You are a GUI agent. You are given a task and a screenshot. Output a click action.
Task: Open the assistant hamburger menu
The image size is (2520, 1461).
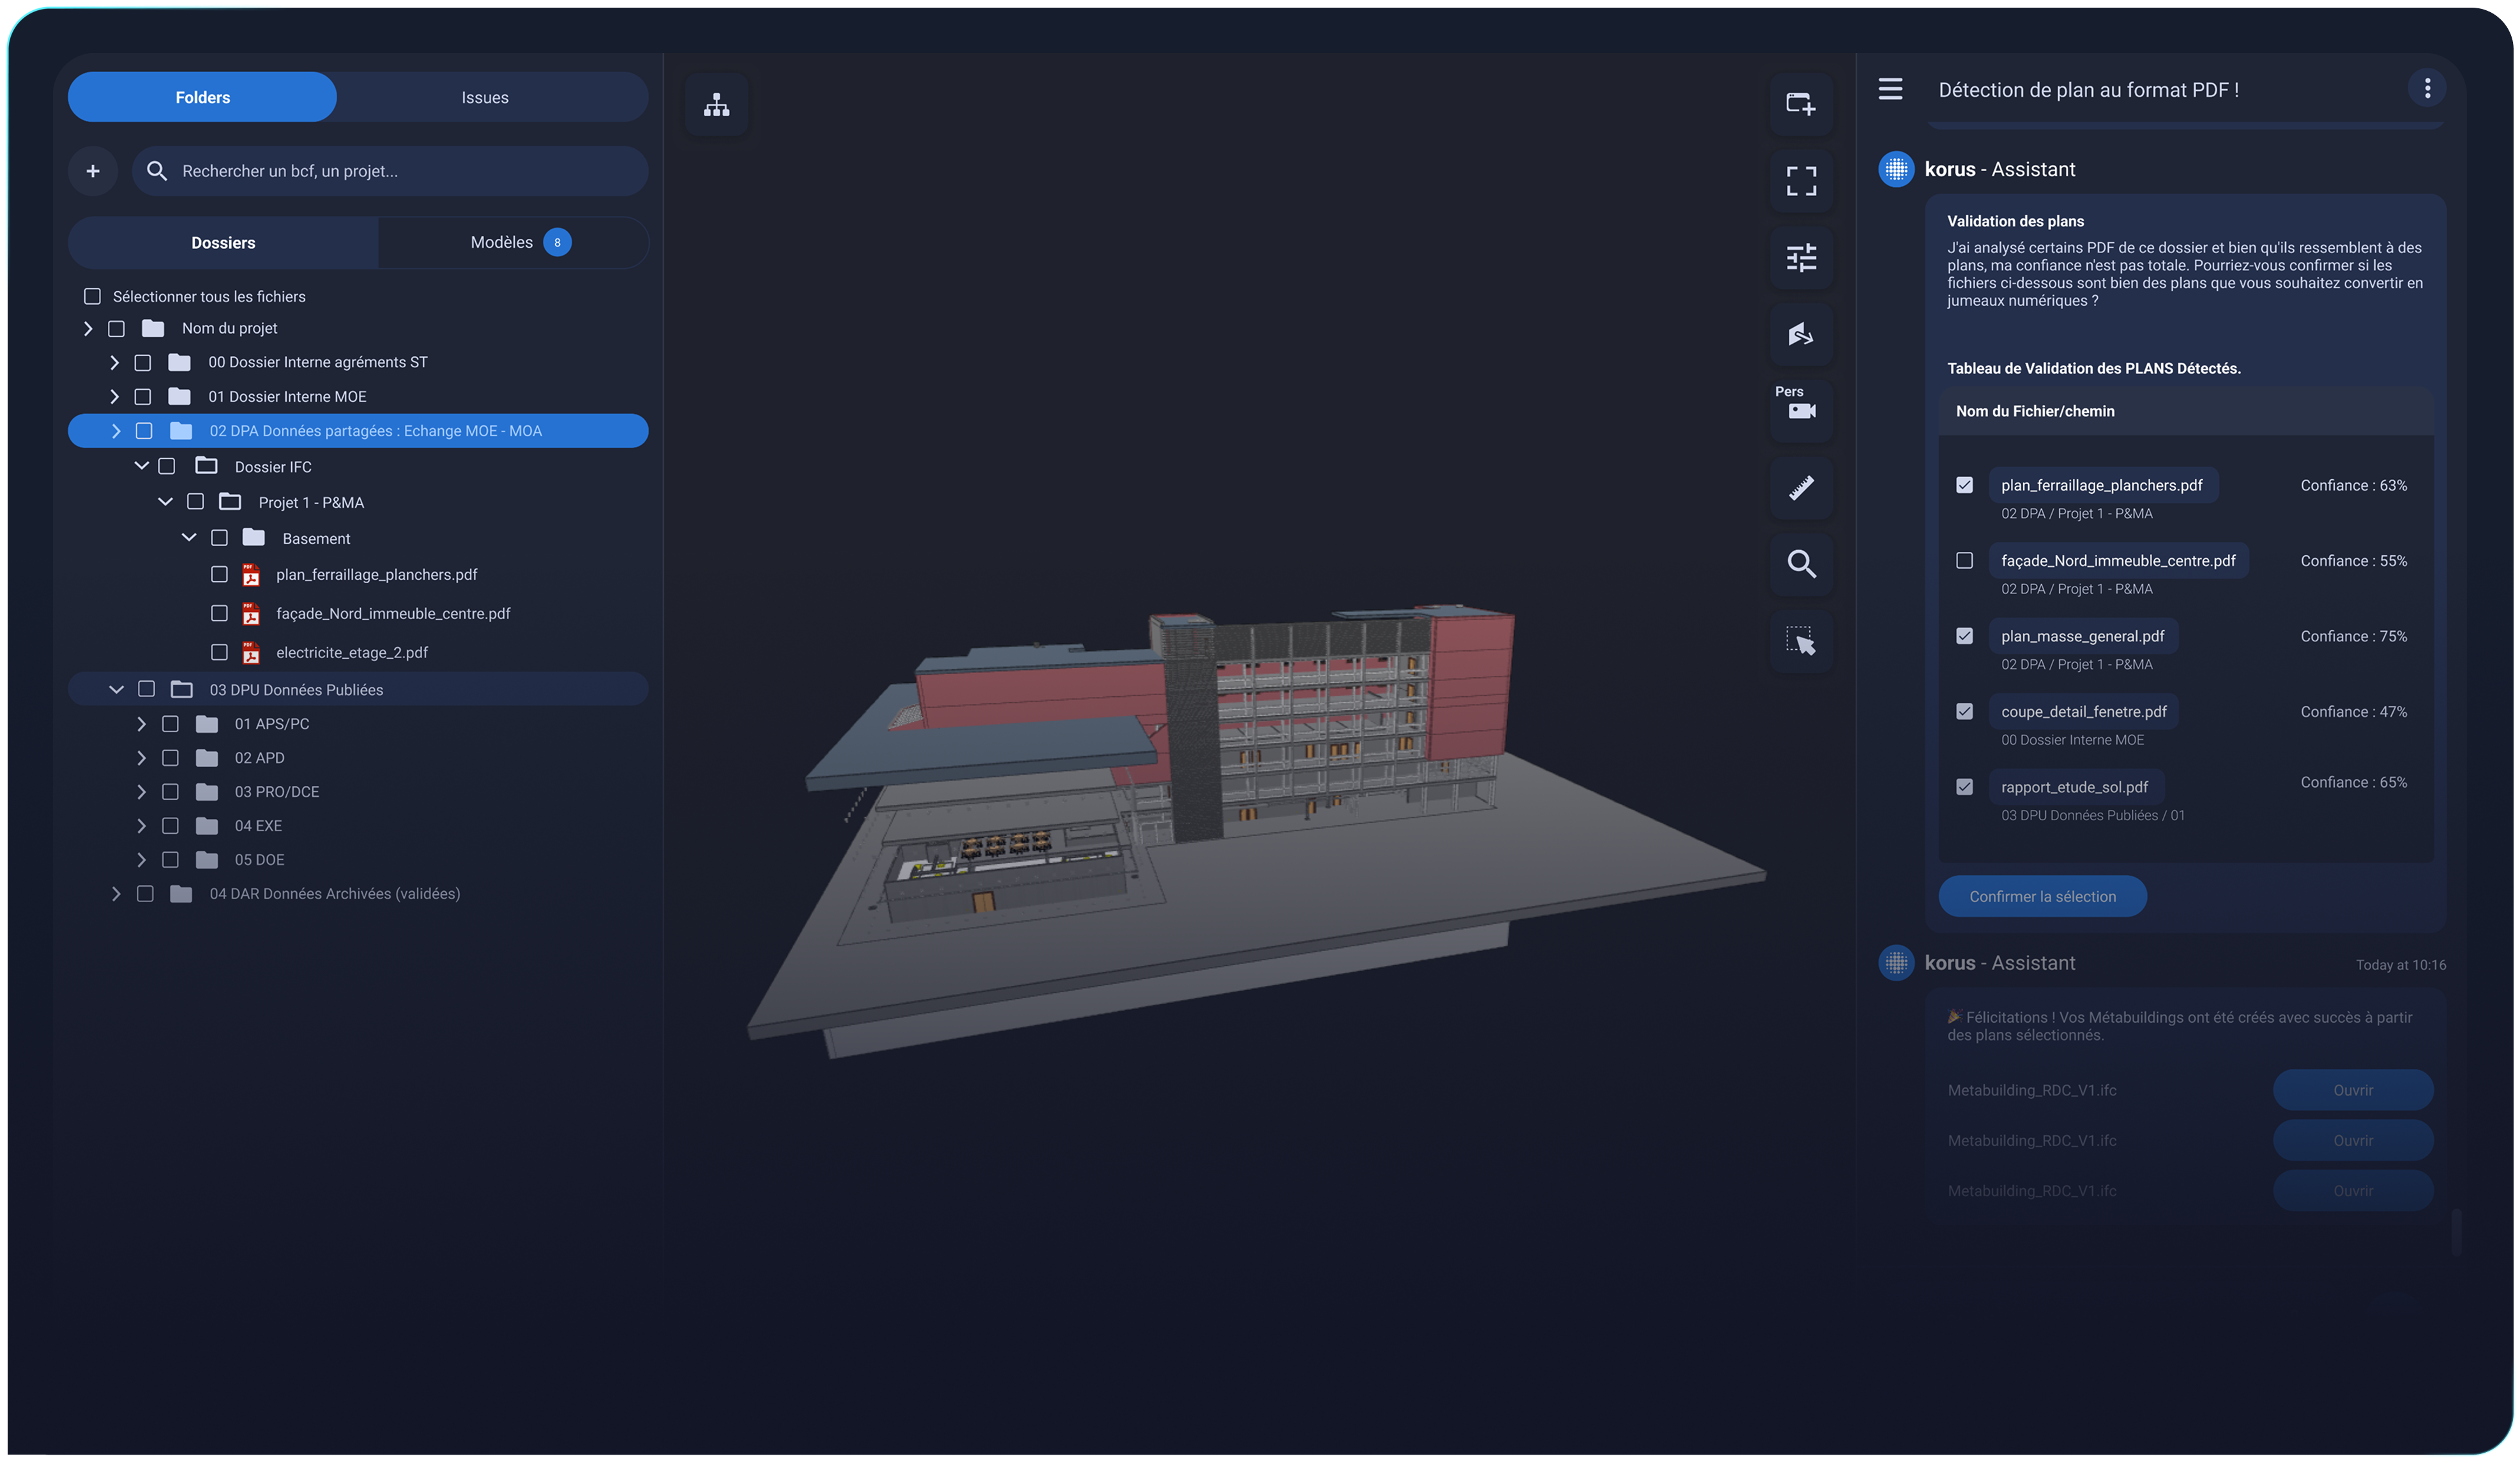(x=1889, y=89)
